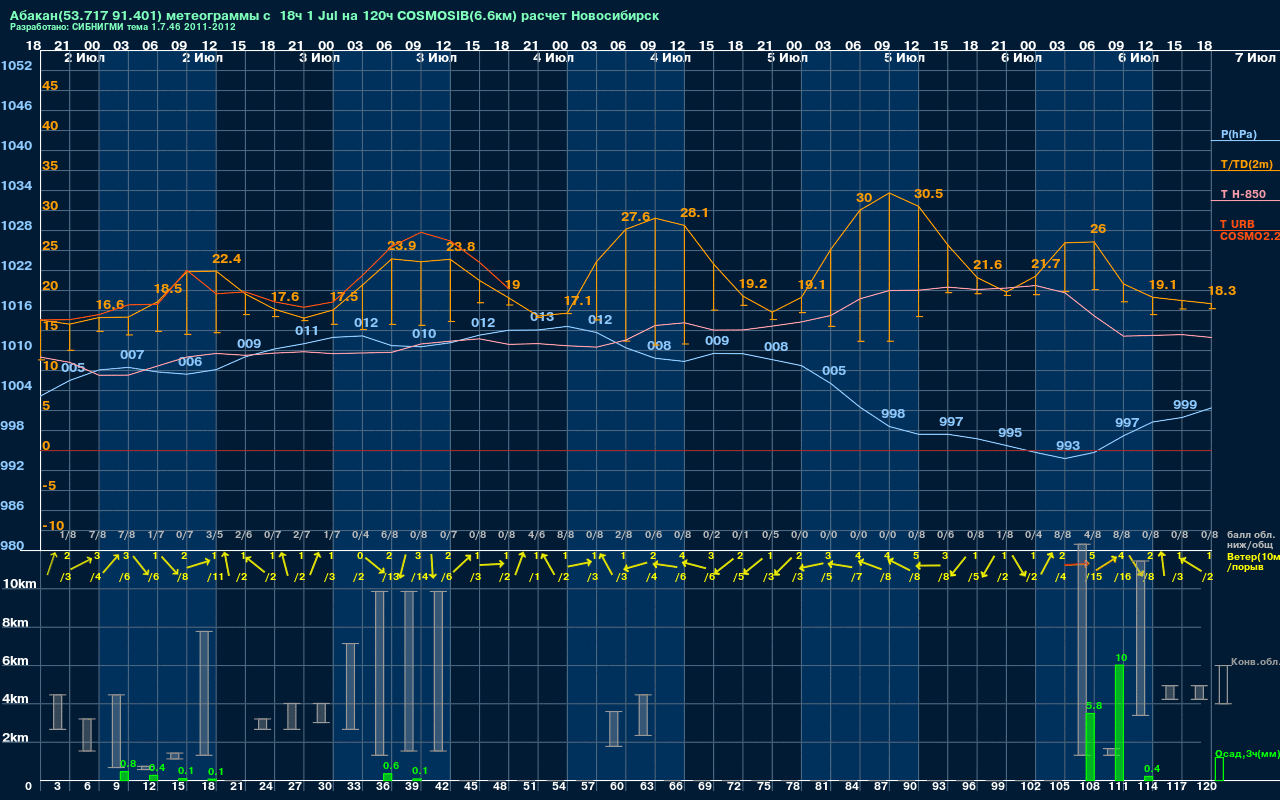
Task: Click the tall green precipitation bar labeled 10
Action: pyautogui.click(x=1120, y=723)
